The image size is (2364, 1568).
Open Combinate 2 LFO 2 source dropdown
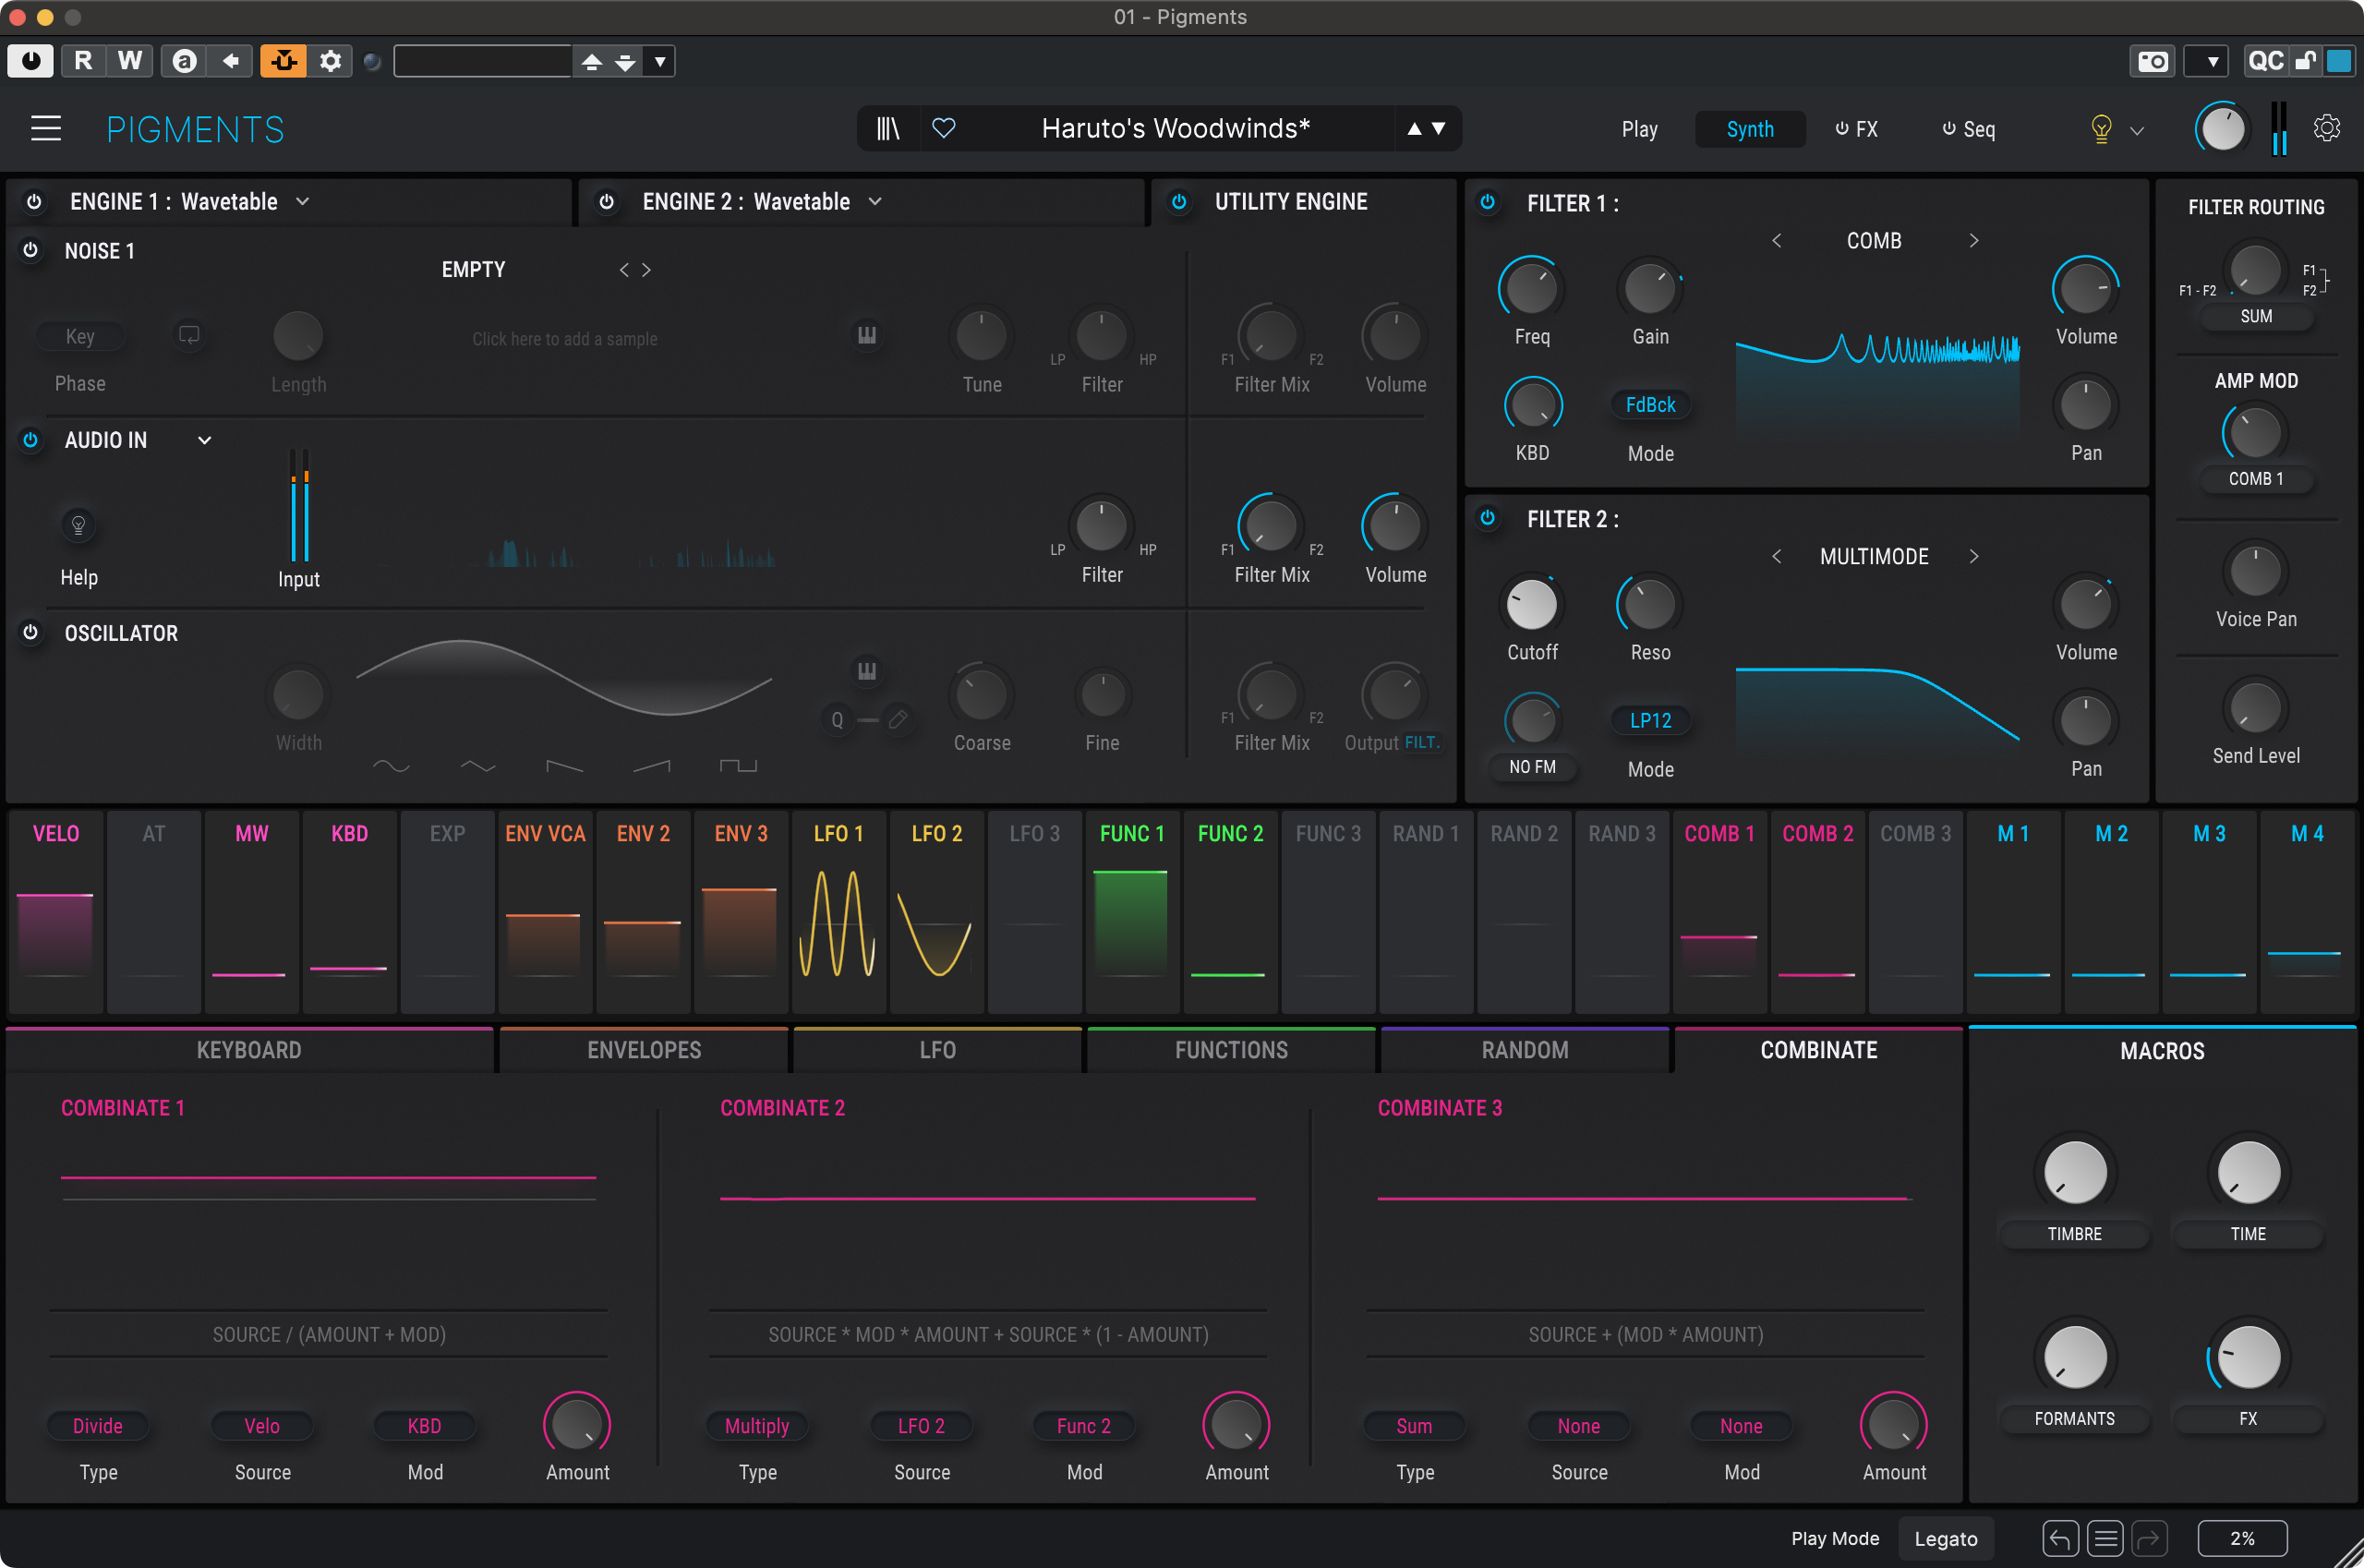click(x=921, y=1426)
